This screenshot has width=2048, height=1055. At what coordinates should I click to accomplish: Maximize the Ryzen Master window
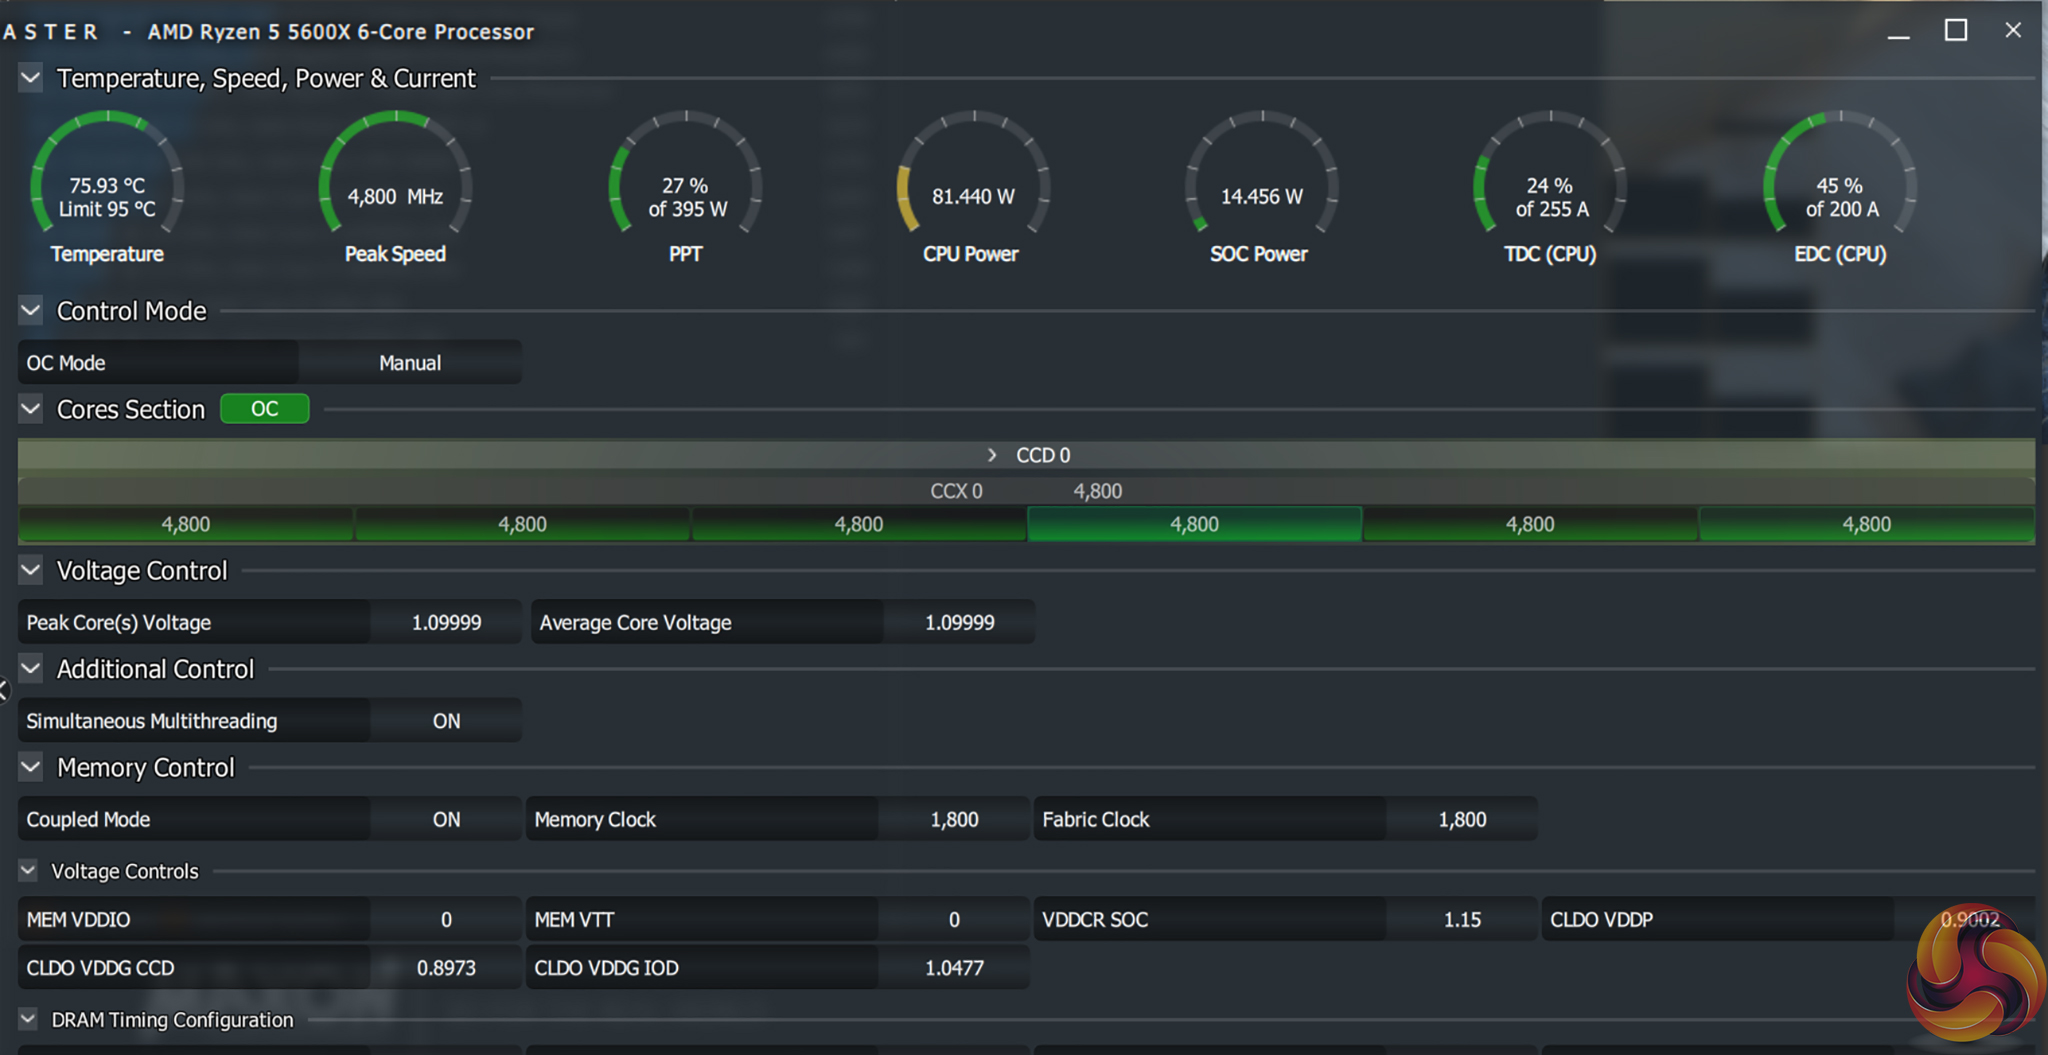pos(1956,31)
